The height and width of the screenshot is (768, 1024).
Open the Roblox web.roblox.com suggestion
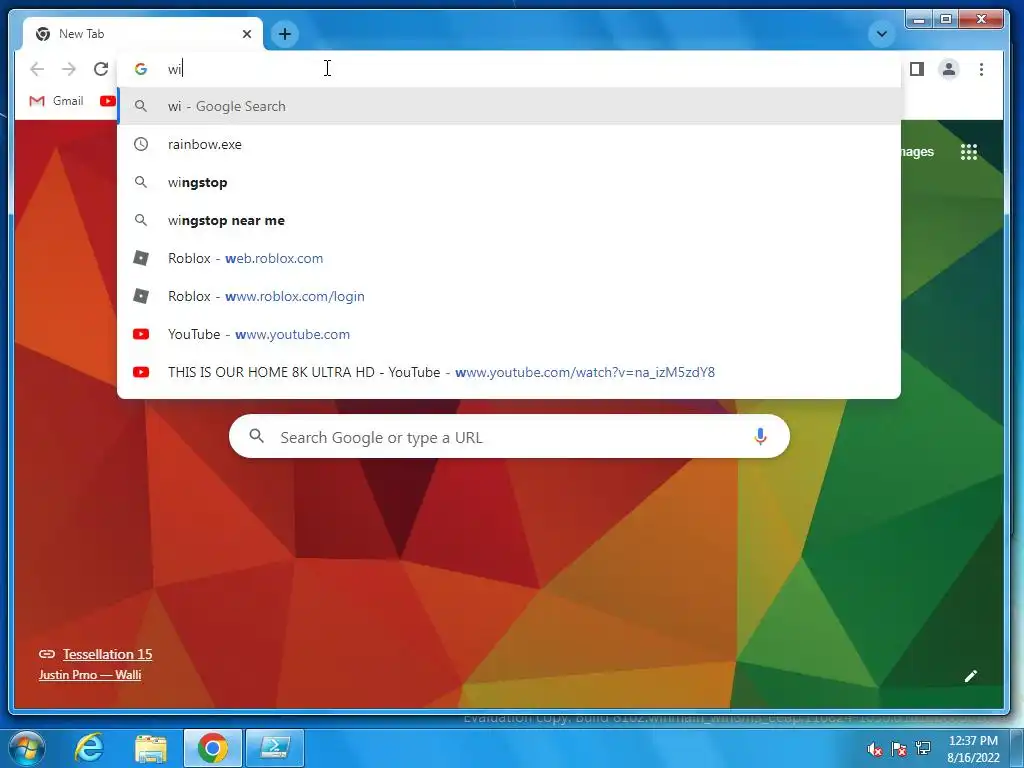[509, 258]
